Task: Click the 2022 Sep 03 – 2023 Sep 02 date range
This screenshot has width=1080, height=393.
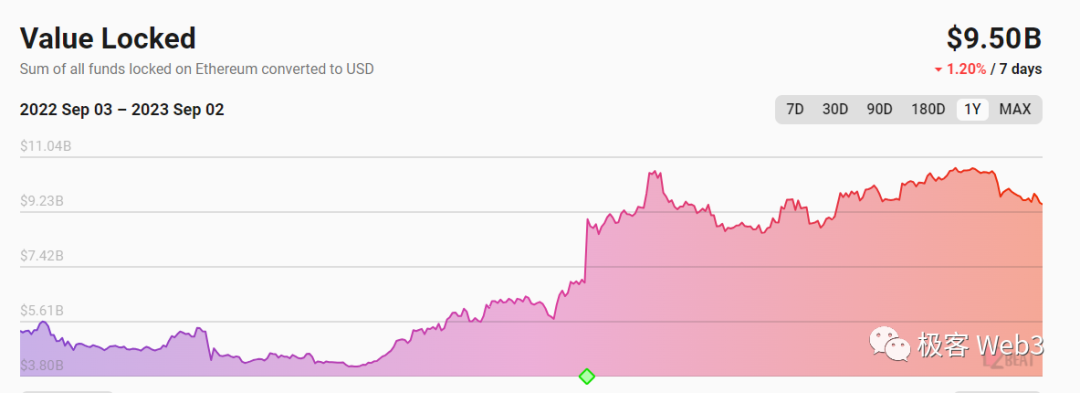Action: click(x=122, y=110)
